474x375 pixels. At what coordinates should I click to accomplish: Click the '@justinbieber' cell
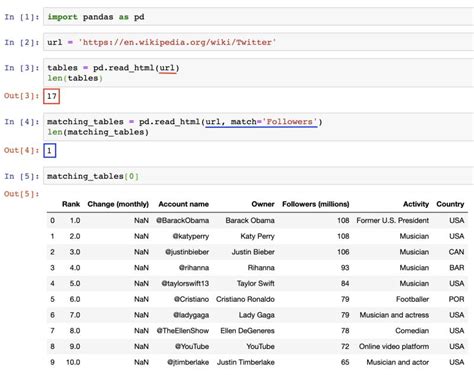coord(187,252)
